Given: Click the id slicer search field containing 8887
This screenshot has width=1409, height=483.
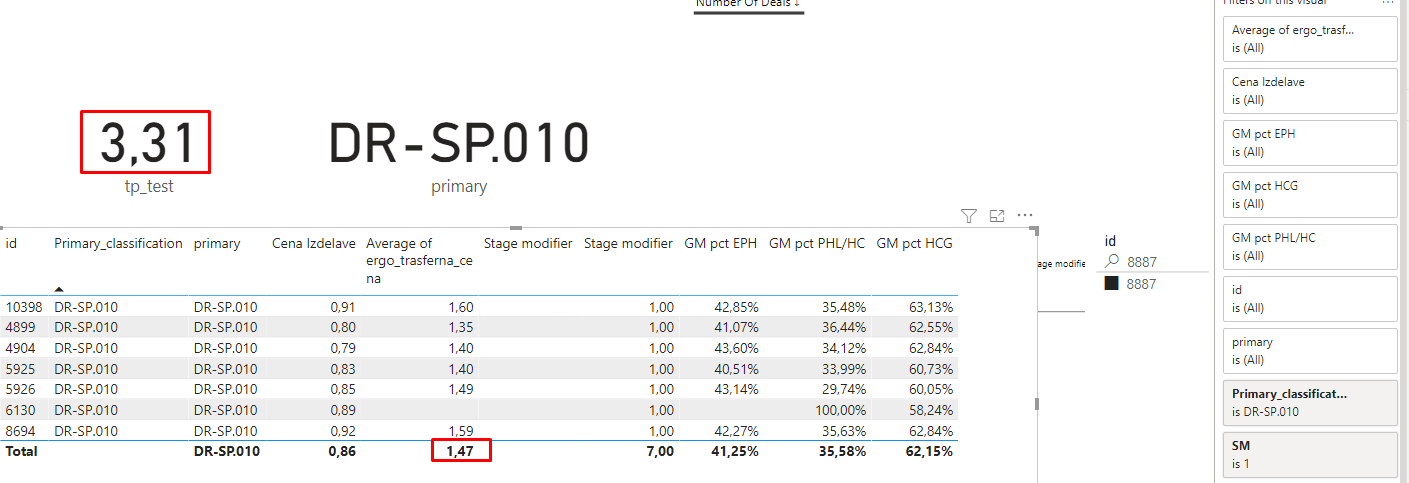Looking at the screenshot, I should 1155,261.
